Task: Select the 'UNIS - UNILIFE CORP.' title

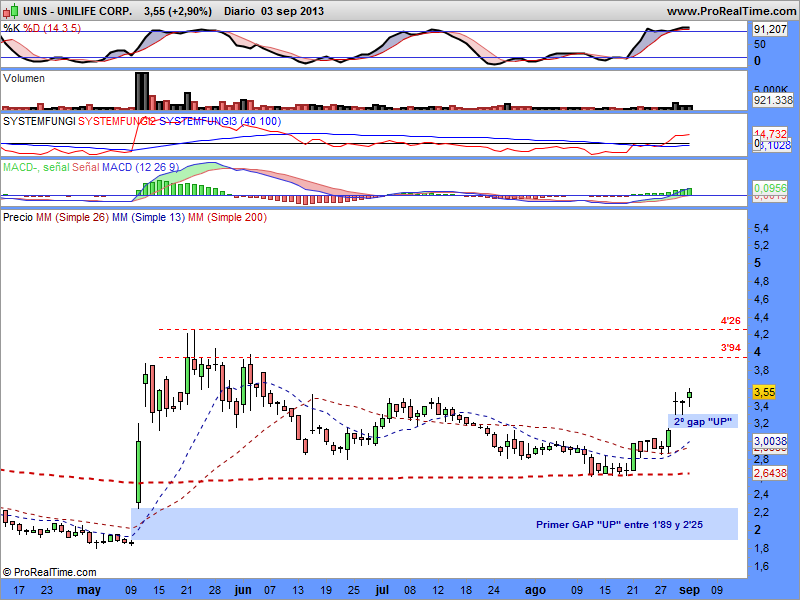Action: (x=77, y=11)
